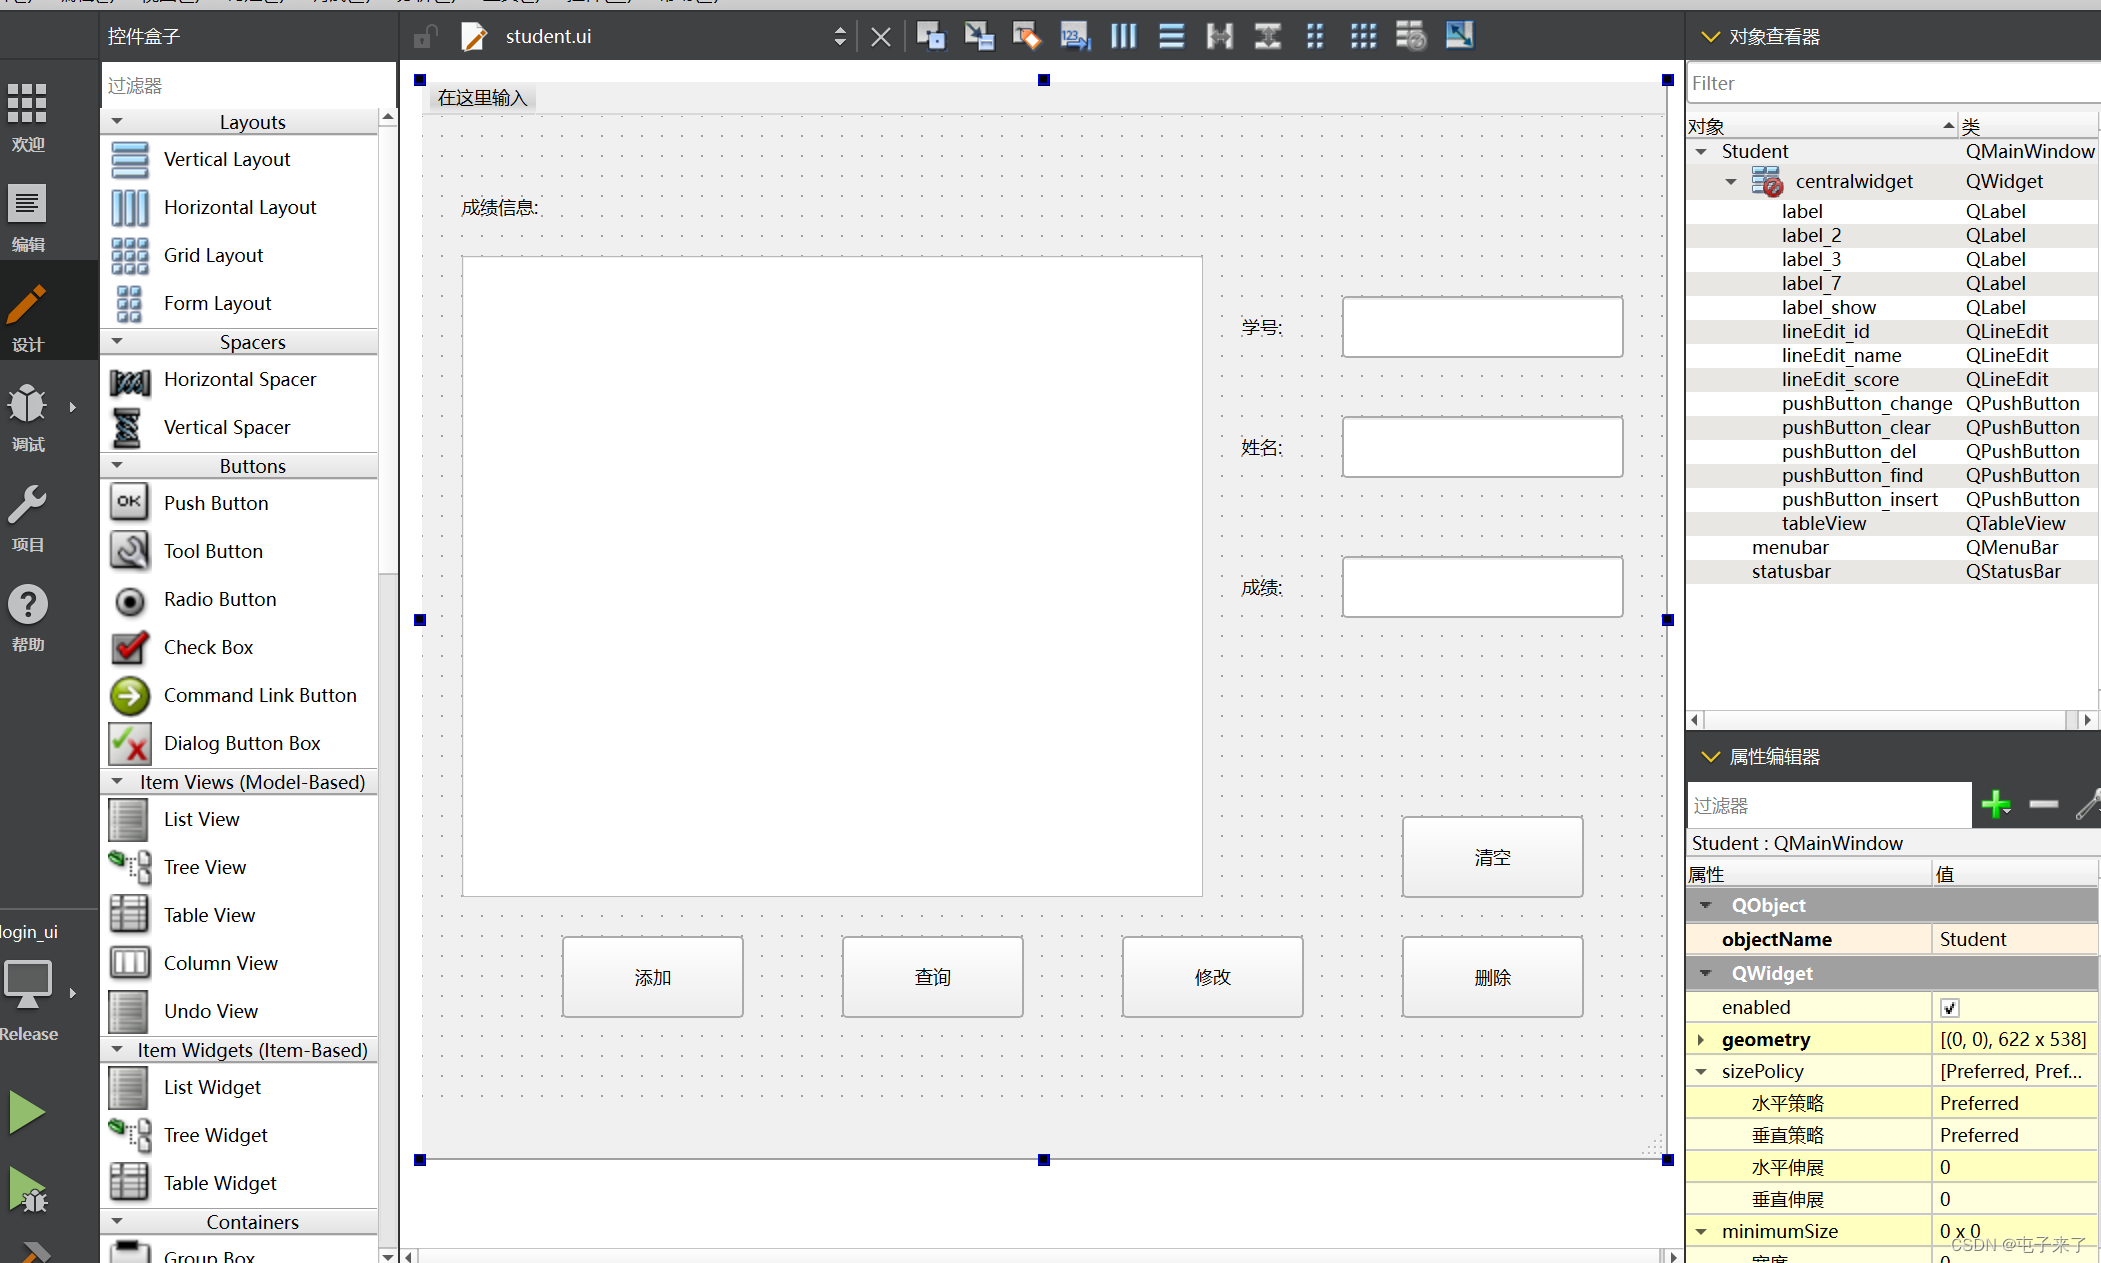The height and width of the screenshot is (1263, 2101).
Task: Click the green Run button
Action: click(x=27, y=1112)
